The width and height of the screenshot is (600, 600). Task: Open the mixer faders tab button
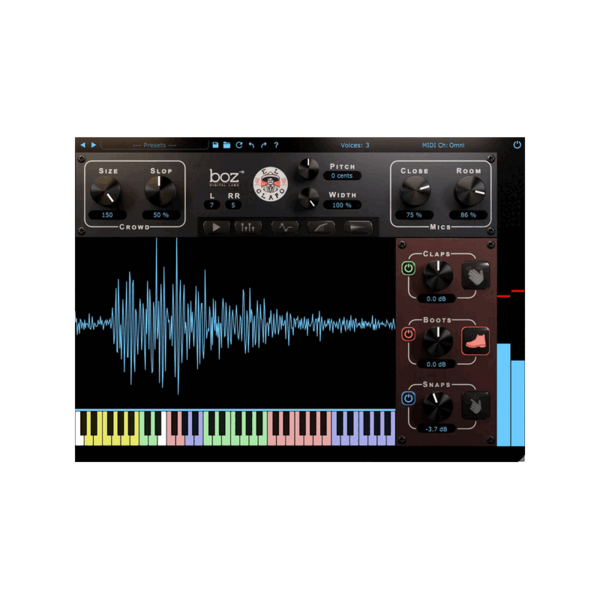248,228
